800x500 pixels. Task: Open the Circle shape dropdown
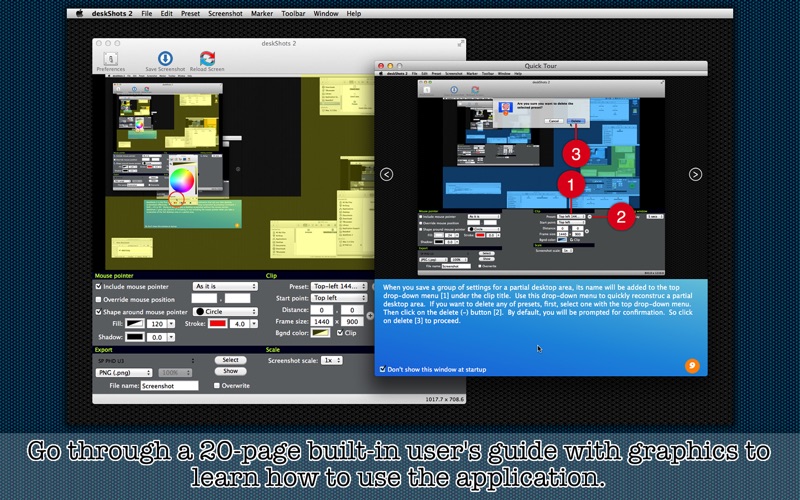pyautogui.click(x=225, y=311)
